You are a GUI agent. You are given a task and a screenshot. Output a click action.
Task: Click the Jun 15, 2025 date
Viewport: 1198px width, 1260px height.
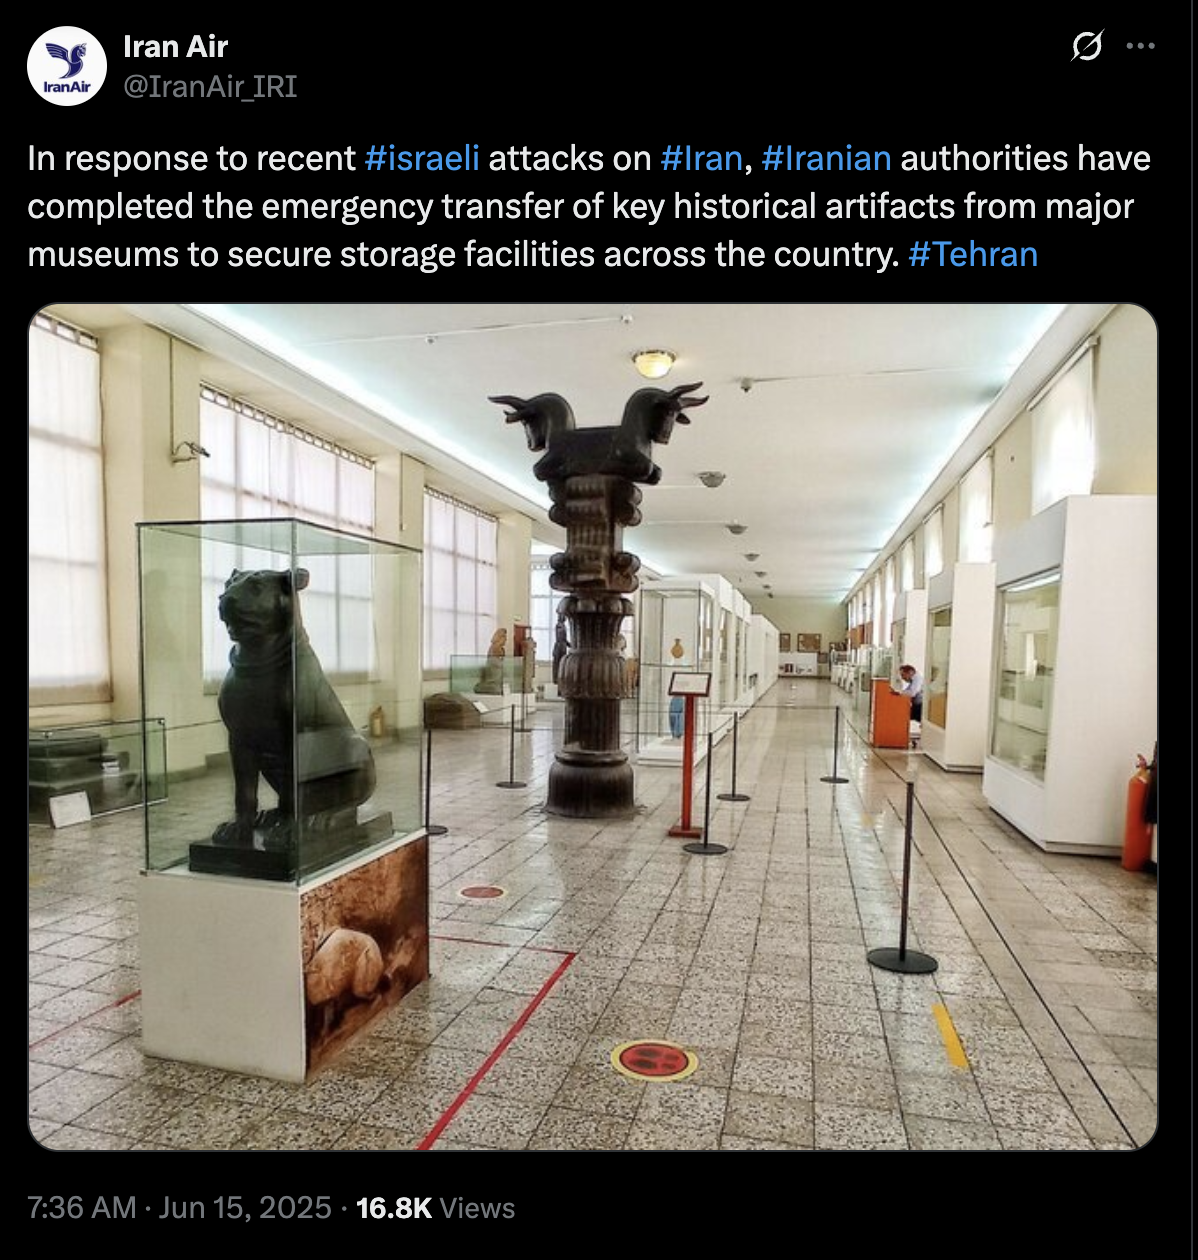click(244, 1207)
